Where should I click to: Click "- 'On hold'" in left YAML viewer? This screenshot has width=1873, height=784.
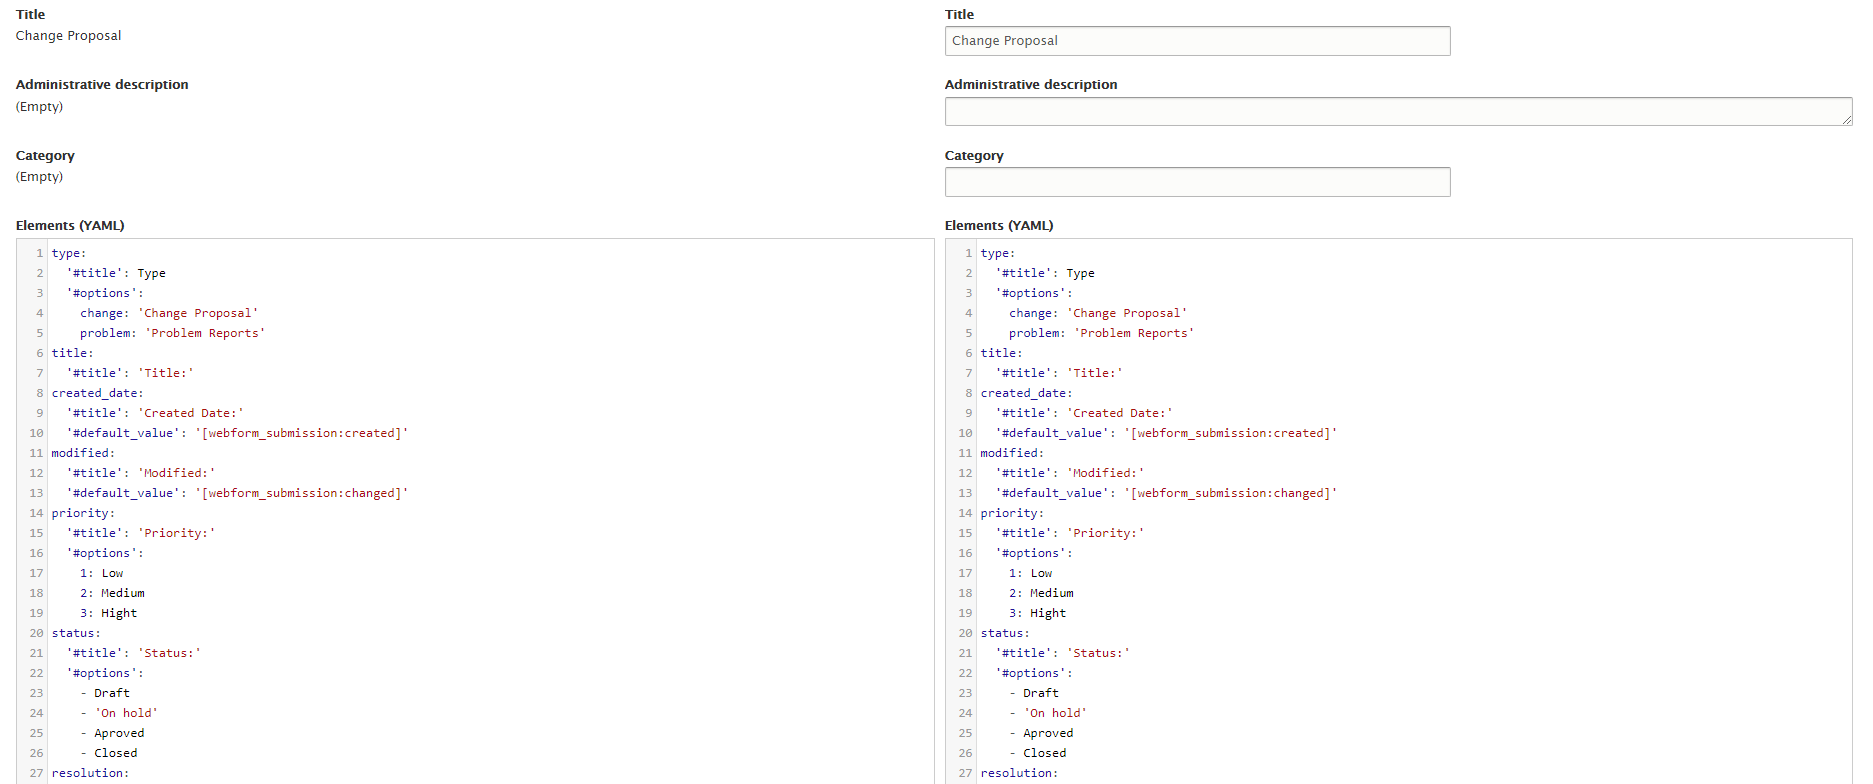(x=119, y=713)
